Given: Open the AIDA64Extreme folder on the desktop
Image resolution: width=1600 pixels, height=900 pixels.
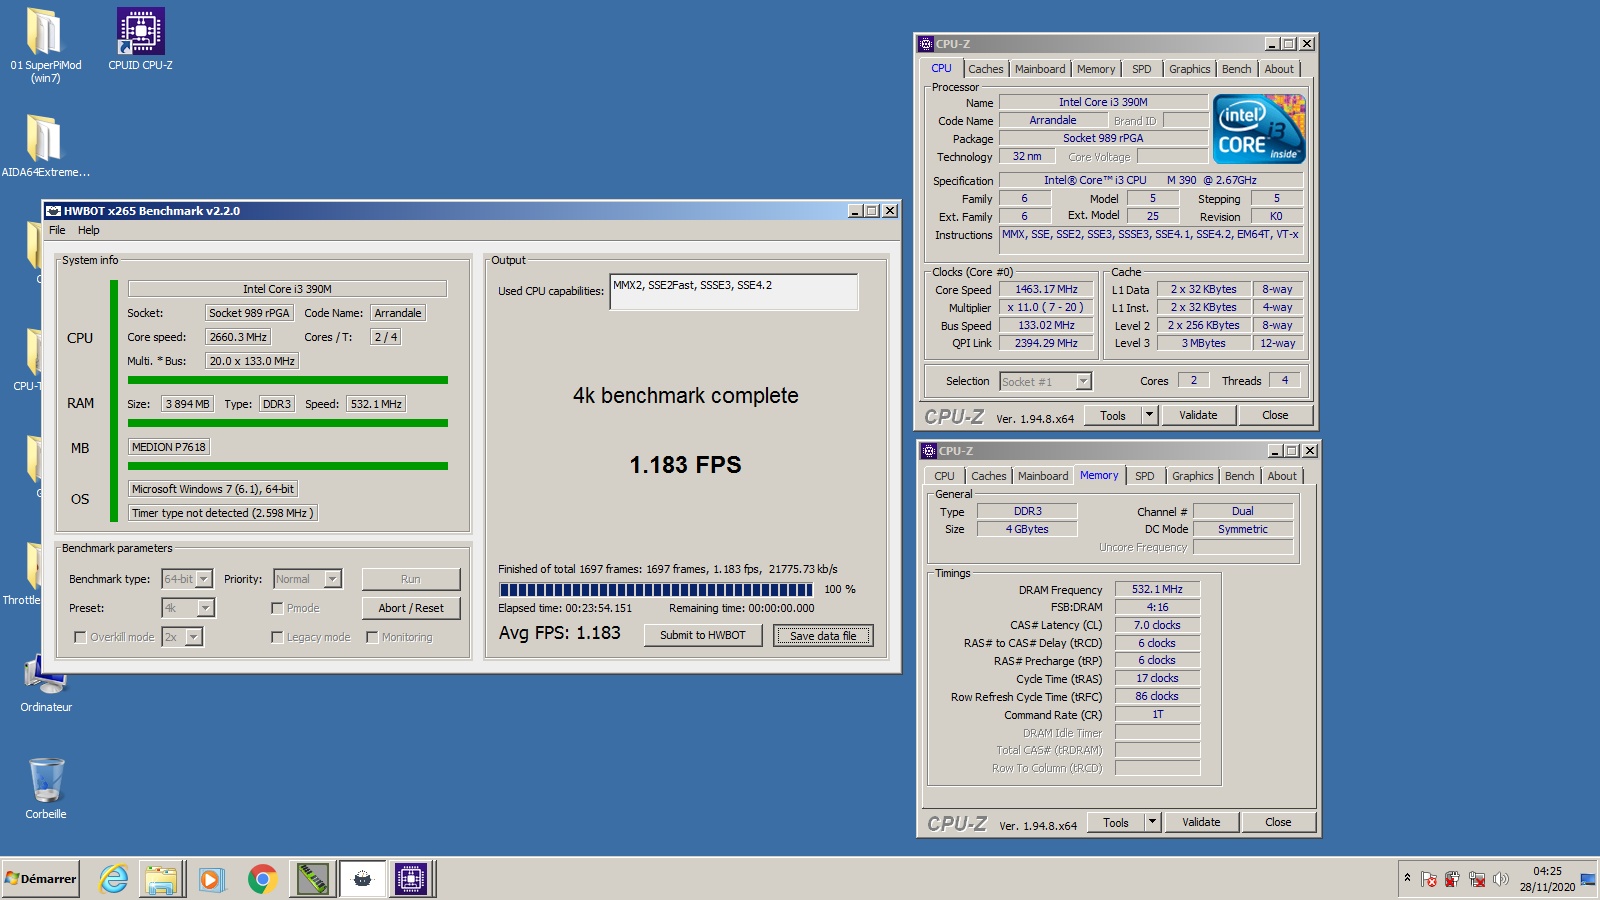Looking at the screenshot, I should 45,146.
